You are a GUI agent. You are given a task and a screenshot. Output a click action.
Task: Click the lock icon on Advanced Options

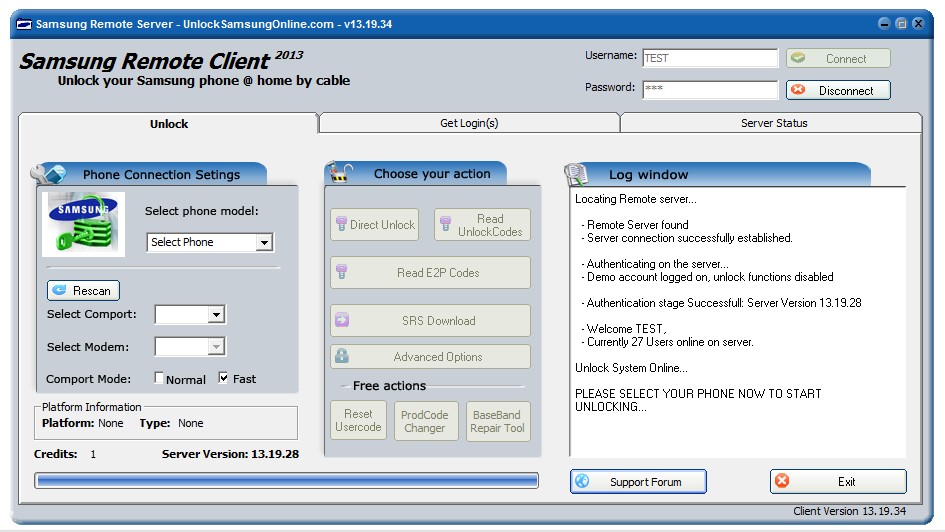click(x=342, y=356)
